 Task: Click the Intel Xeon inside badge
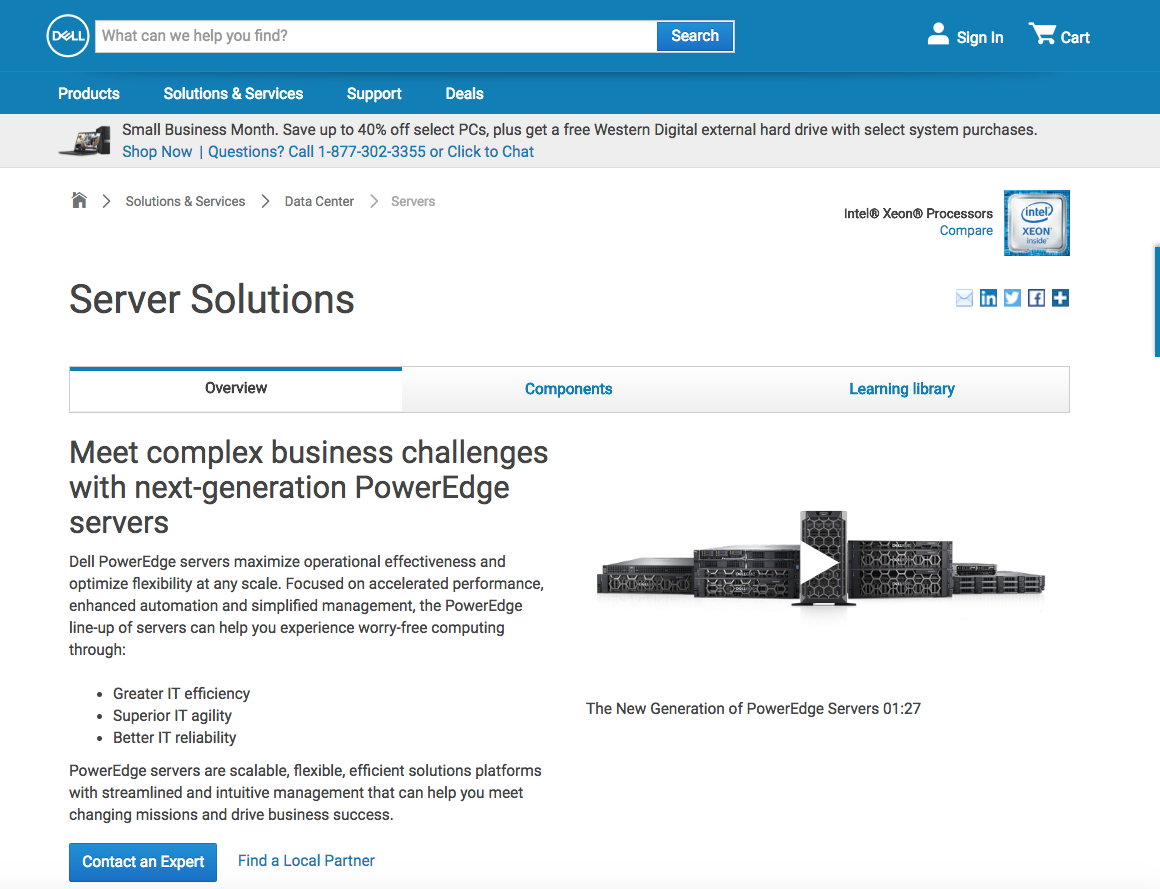pos(1036,223)
